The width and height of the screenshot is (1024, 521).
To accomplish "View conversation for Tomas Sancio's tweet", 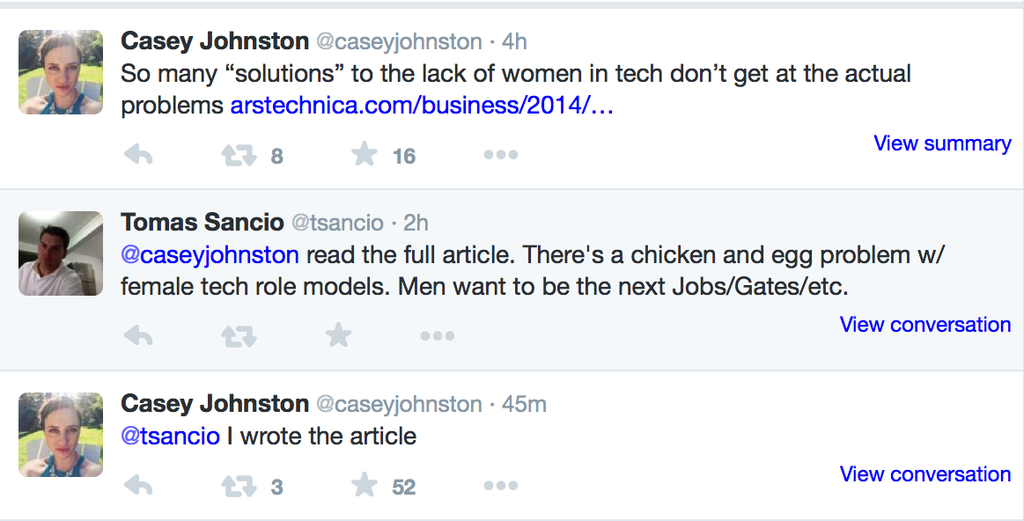I will [925, 324].
